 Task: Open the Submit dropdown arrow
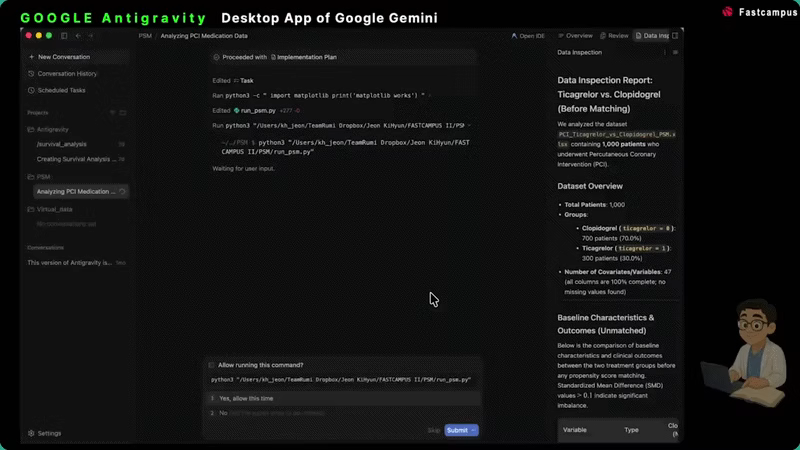pos(474,431)
